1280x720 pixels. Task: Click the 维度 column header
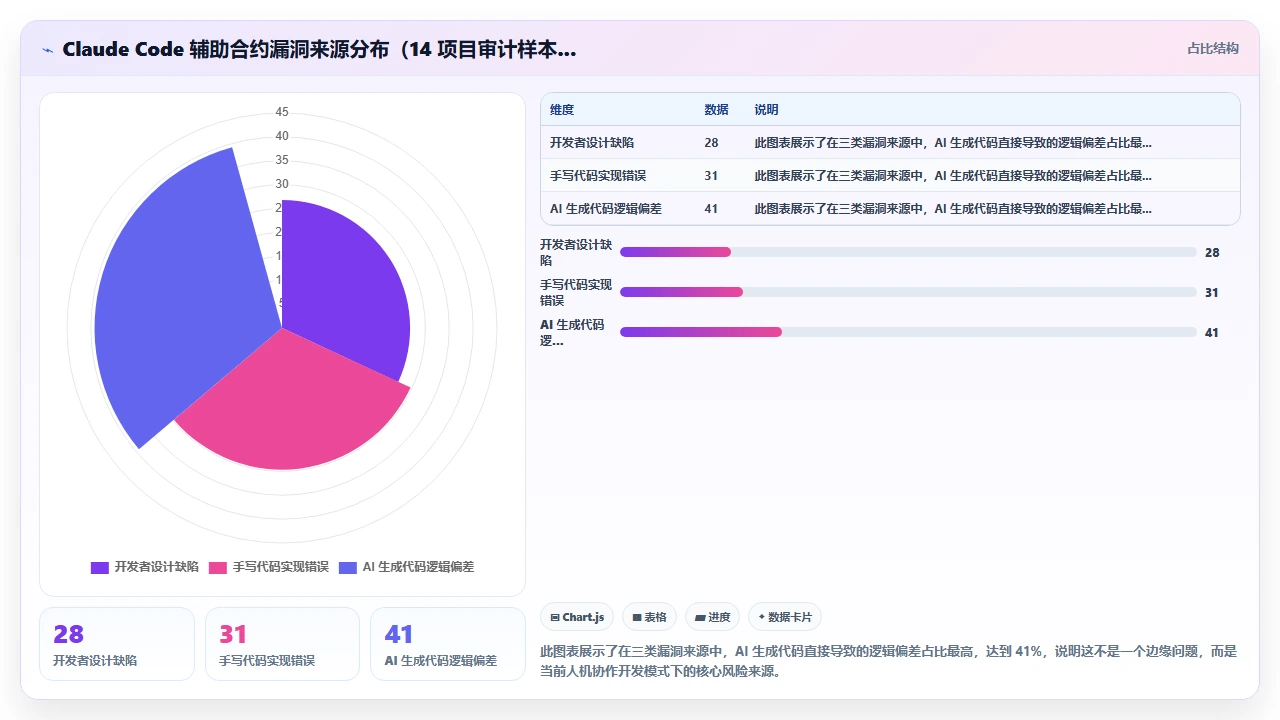[562, 110]
